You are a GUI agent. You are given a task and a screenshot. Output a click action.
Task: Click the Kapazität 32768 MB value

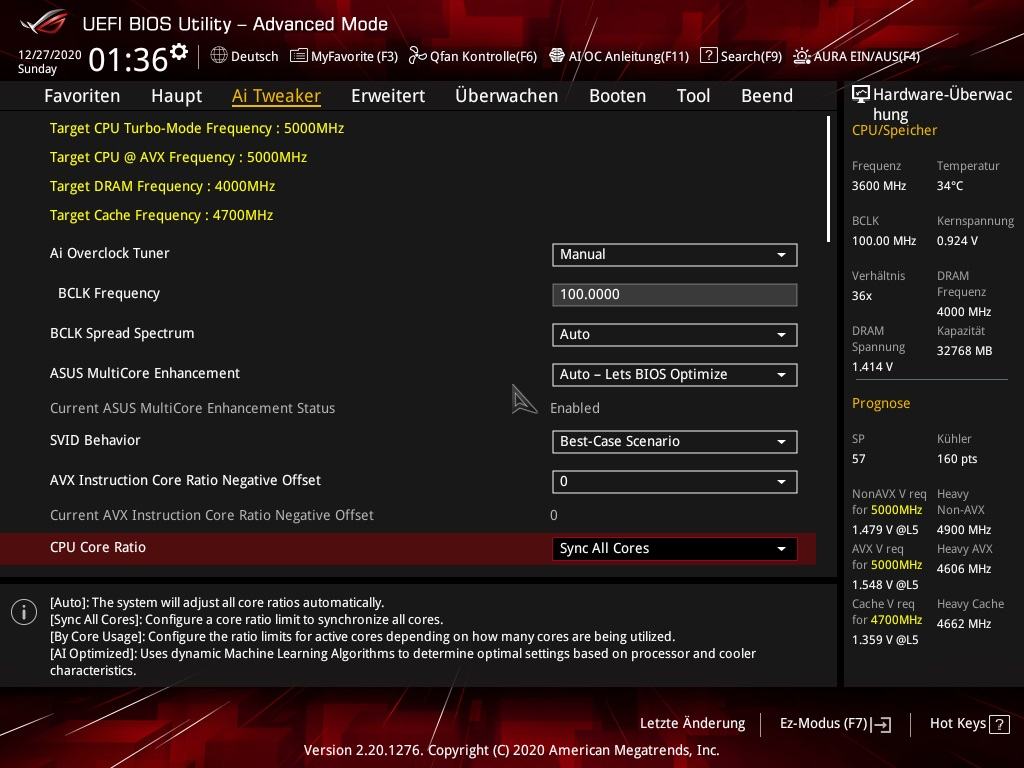[x=964, y=351]
